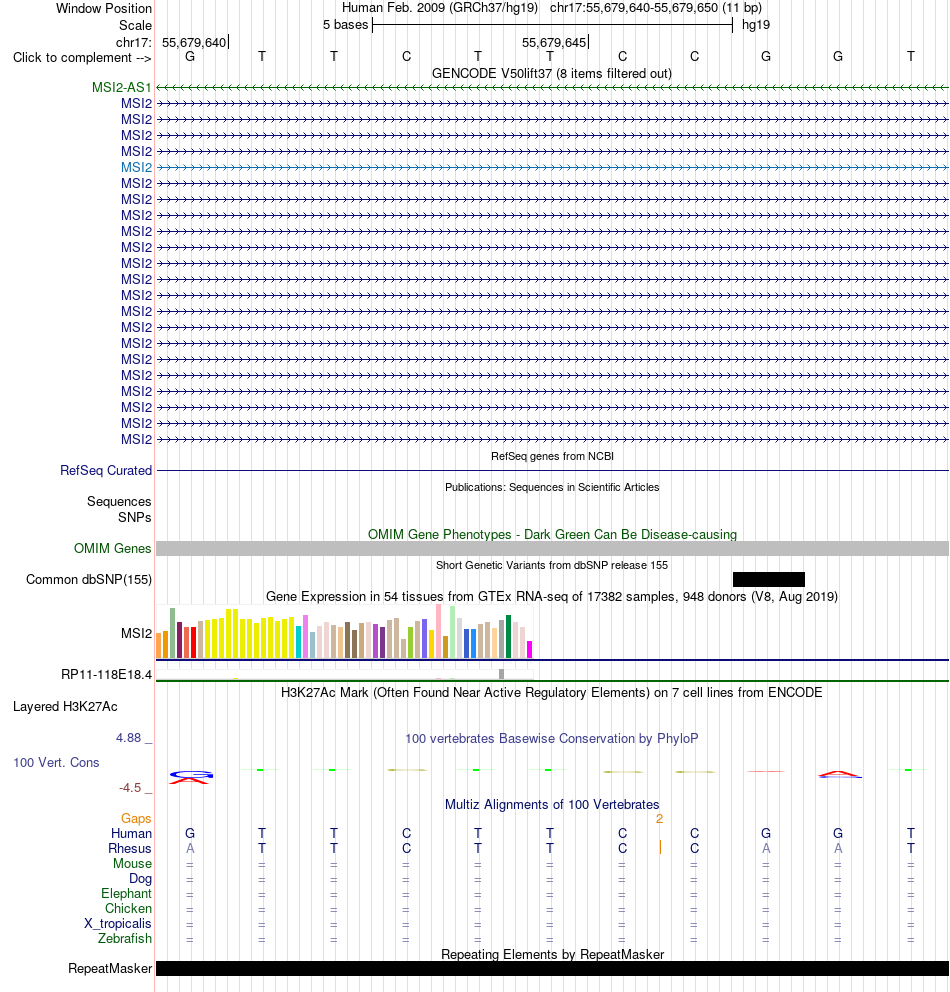Click the RP11-118E18.4 gene expression label
The image size is (950, 992).
(106, 674)
